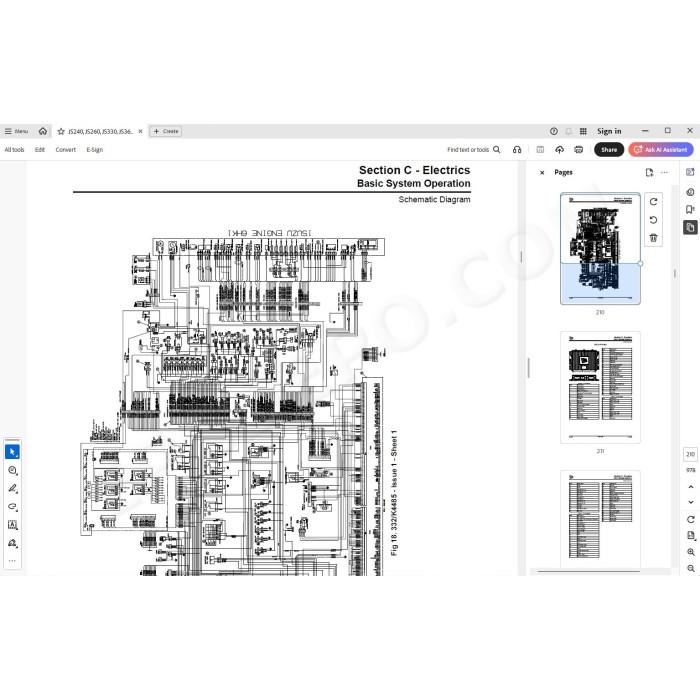This screenshot has height=700, width=700.
Task: Rotate the view with right rail rotate icon
Action: tap(691, 520)
